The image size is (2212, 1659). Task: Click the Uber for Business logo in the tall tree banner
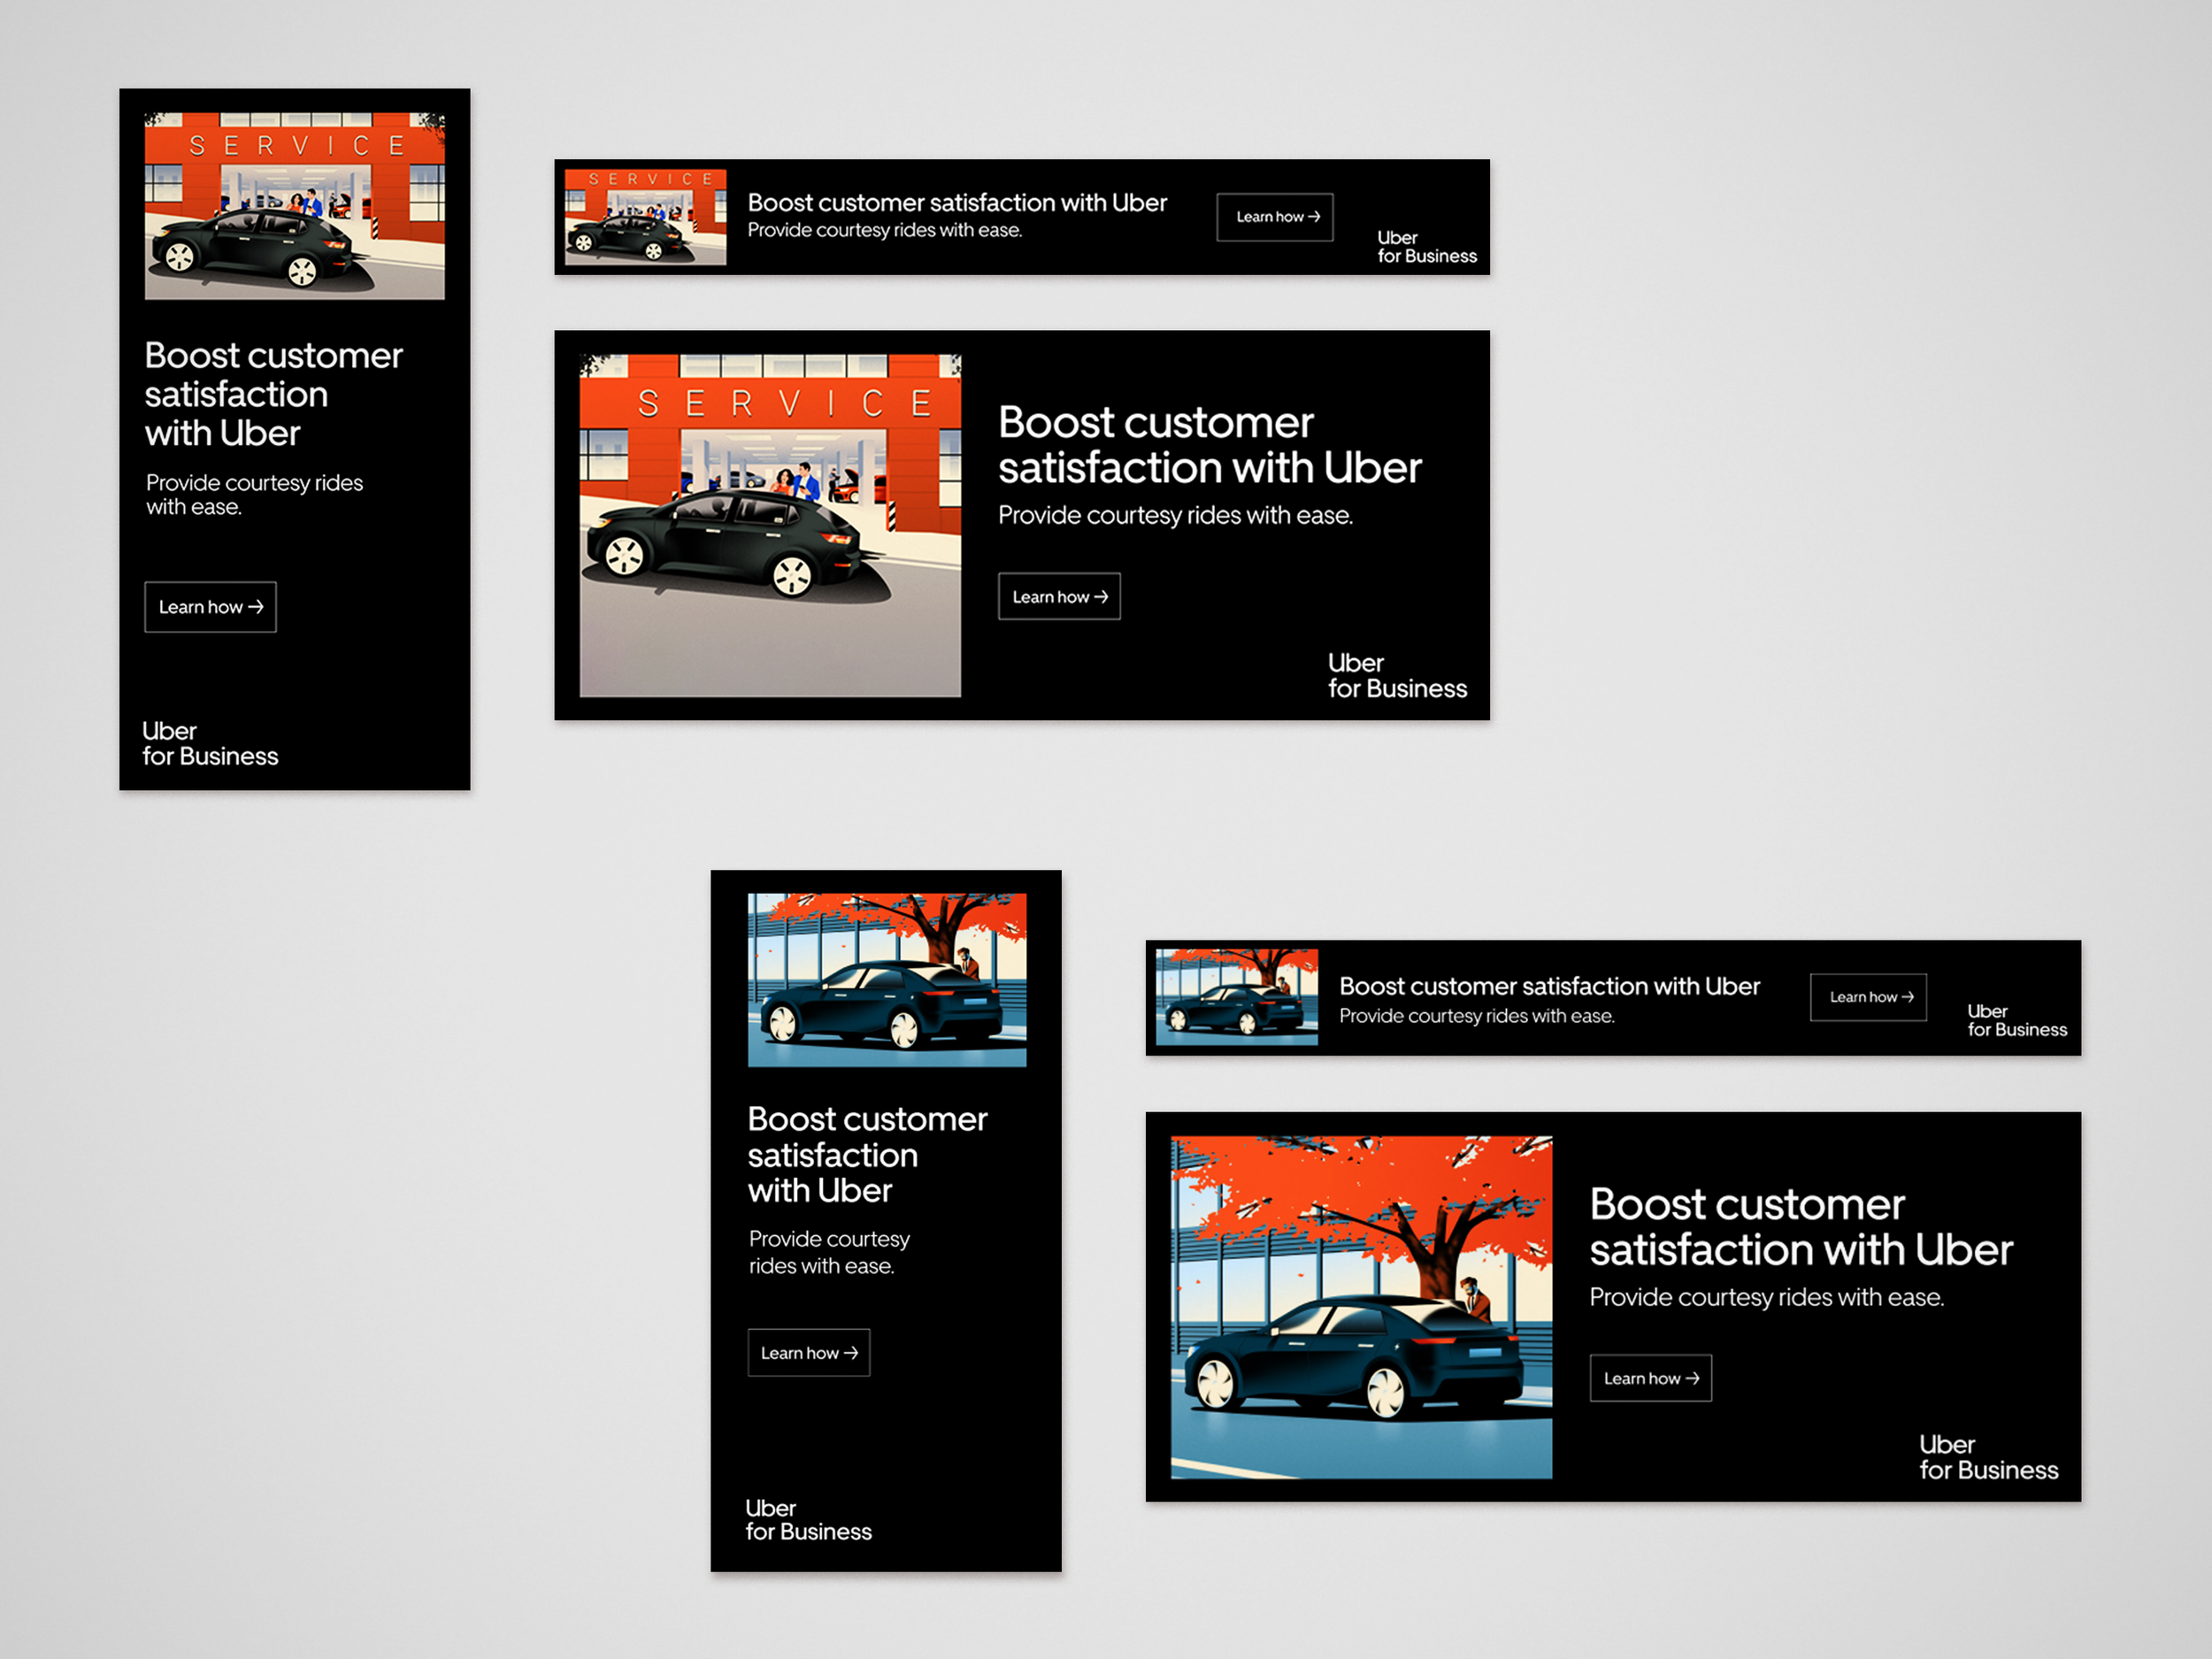pos(808,1520)
